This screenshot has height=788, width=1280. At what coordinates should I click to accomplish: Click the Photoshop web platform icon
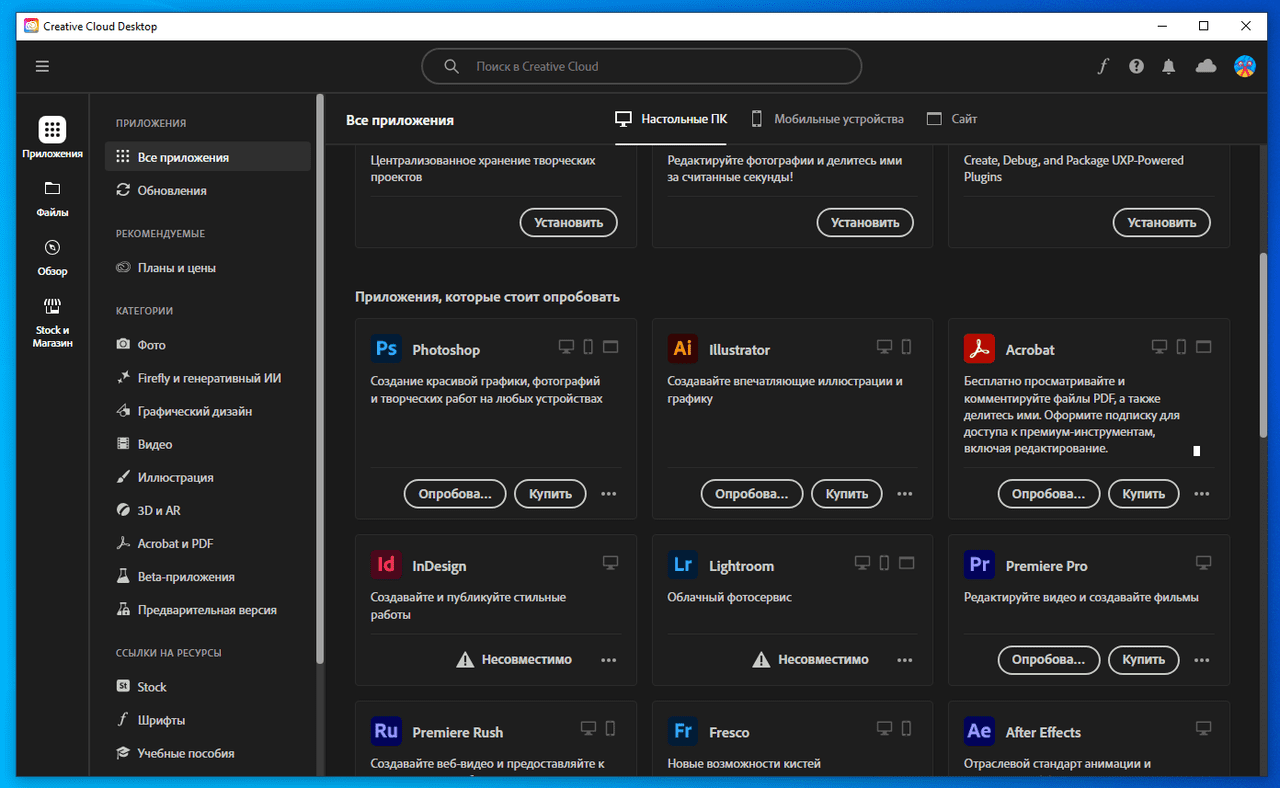pyautogui.click(x=611, y=347)
